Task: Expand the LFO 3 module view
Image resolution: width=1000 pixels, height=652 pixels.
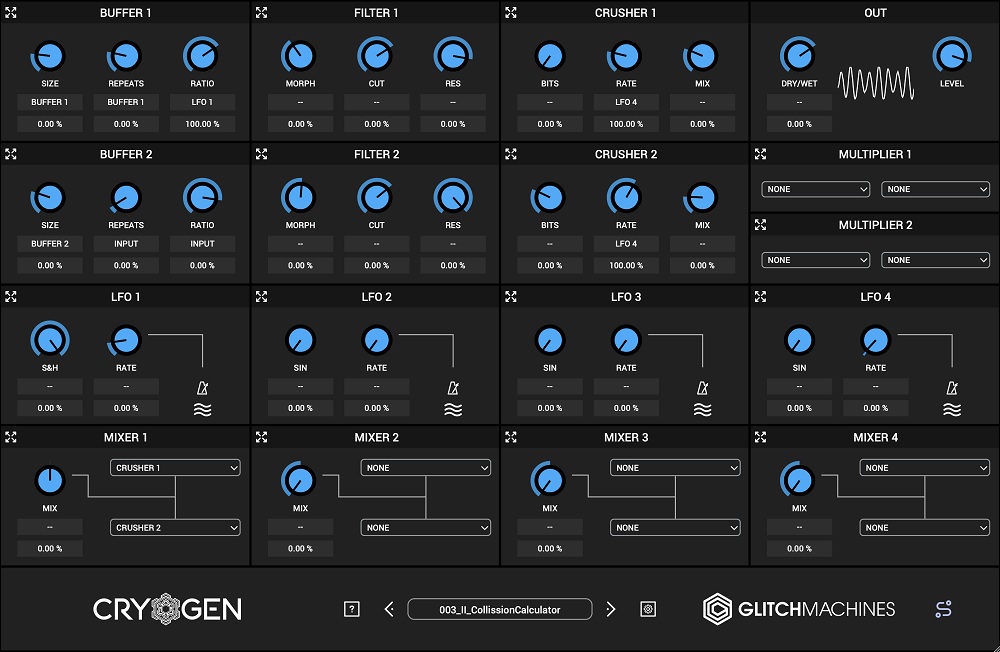Action: coord(511,296)
